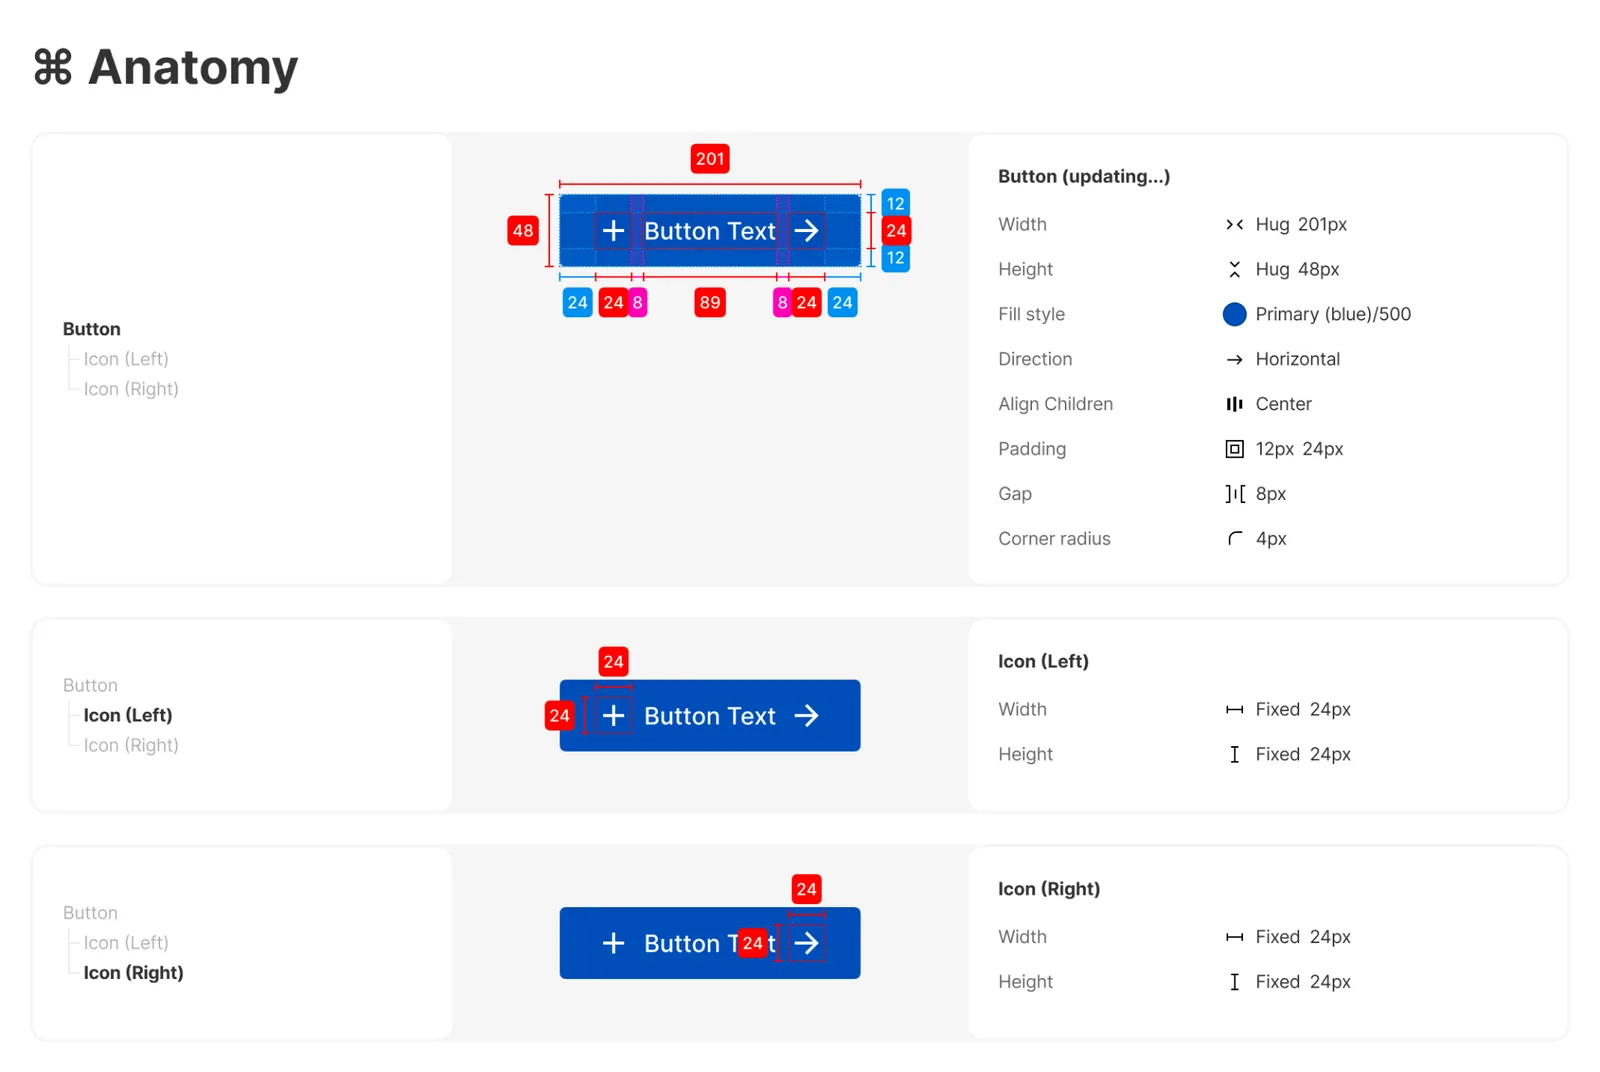
Task: Select bold Icon (Right) in third tree
Action: point(133,973)
